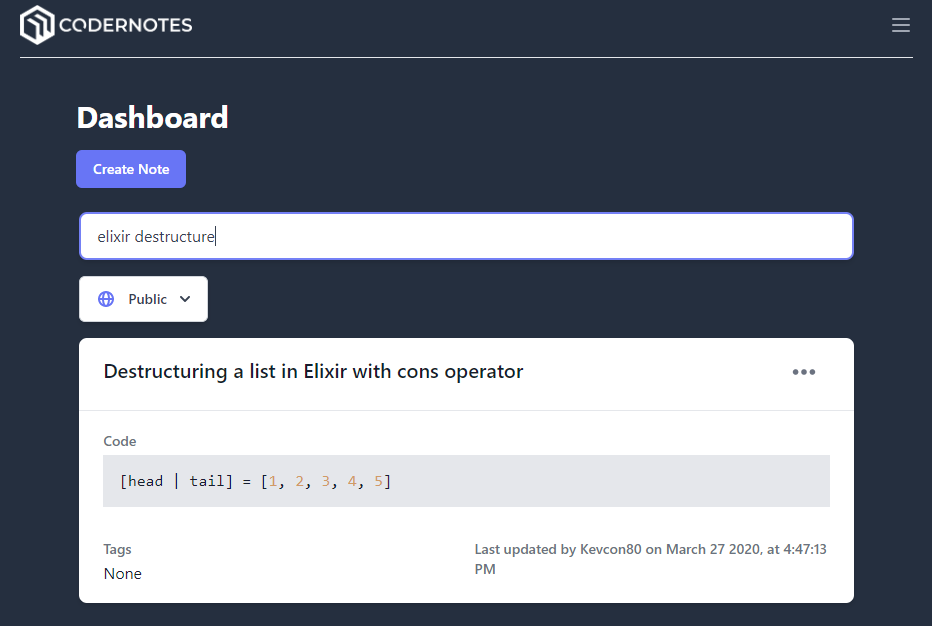
Task: Click the Last updated by Kevcon80 text
Action: (650, 559)
